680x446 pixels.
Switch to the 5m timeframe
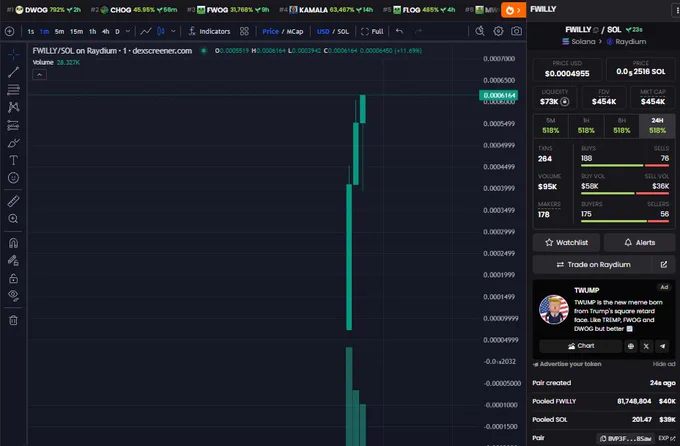[x=59, y=32]
